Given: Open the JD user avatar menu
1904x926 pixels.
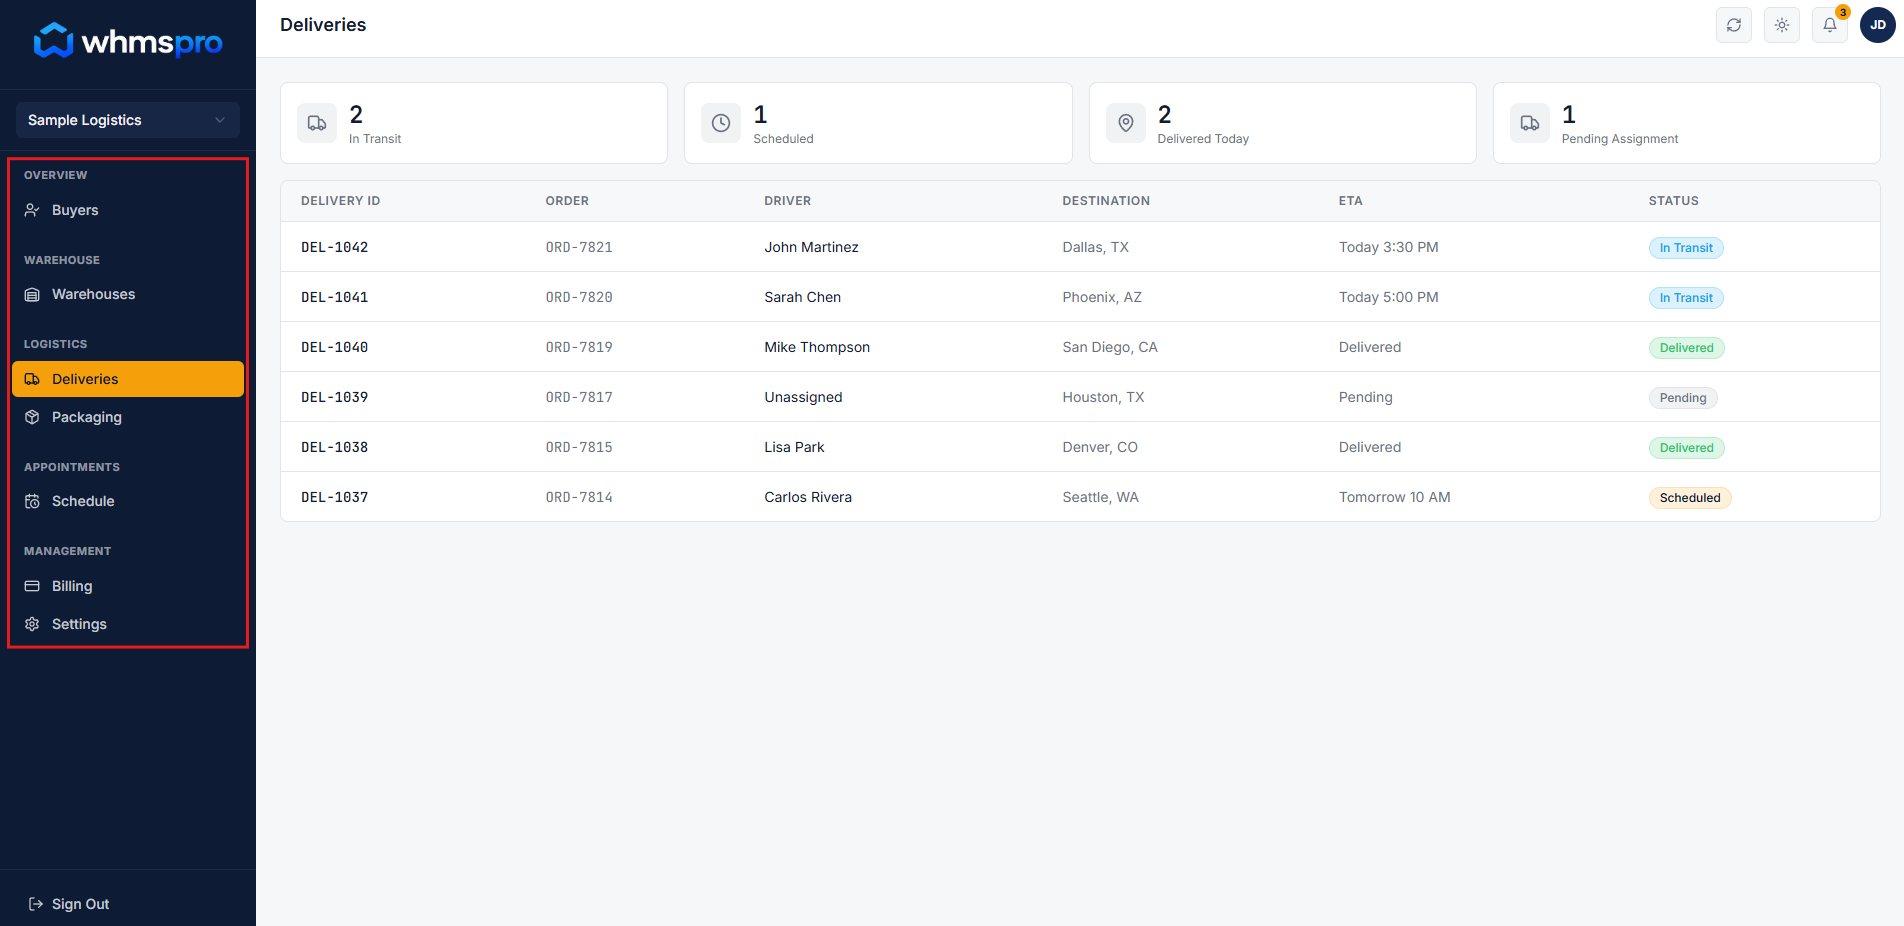Looking at the screenshot, I should [1878, 25].
